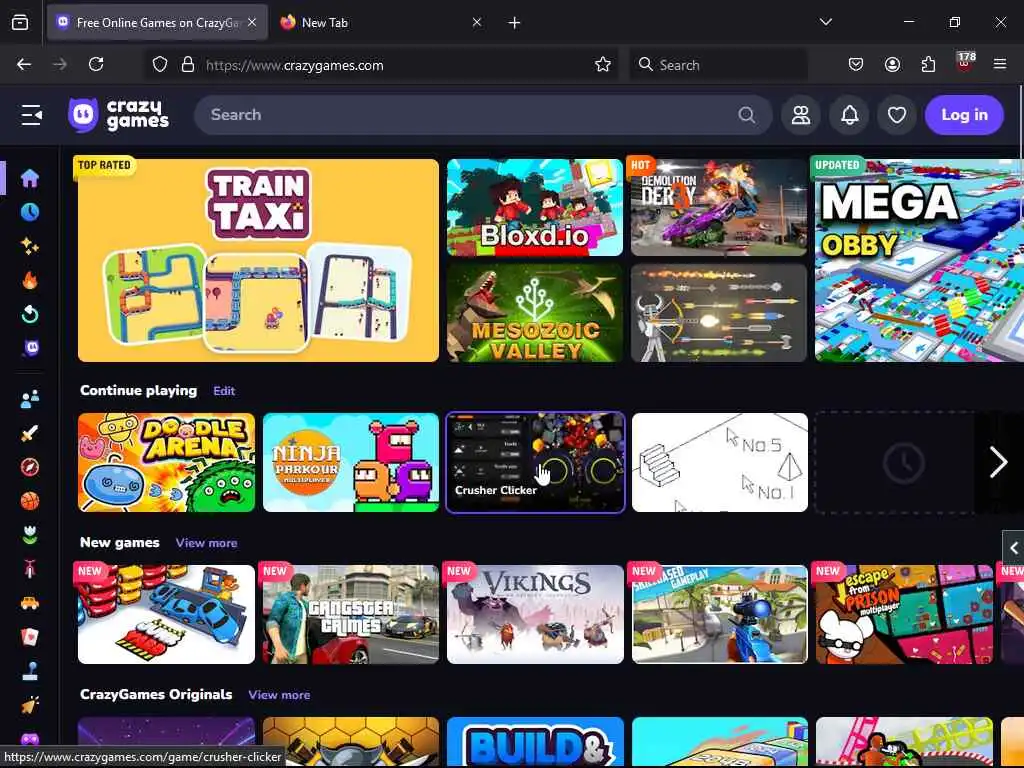Open the Trending fire icon in sidebar
This screenshot has width=1024, height=768.
pyautogui.click(x=29, y=280)
